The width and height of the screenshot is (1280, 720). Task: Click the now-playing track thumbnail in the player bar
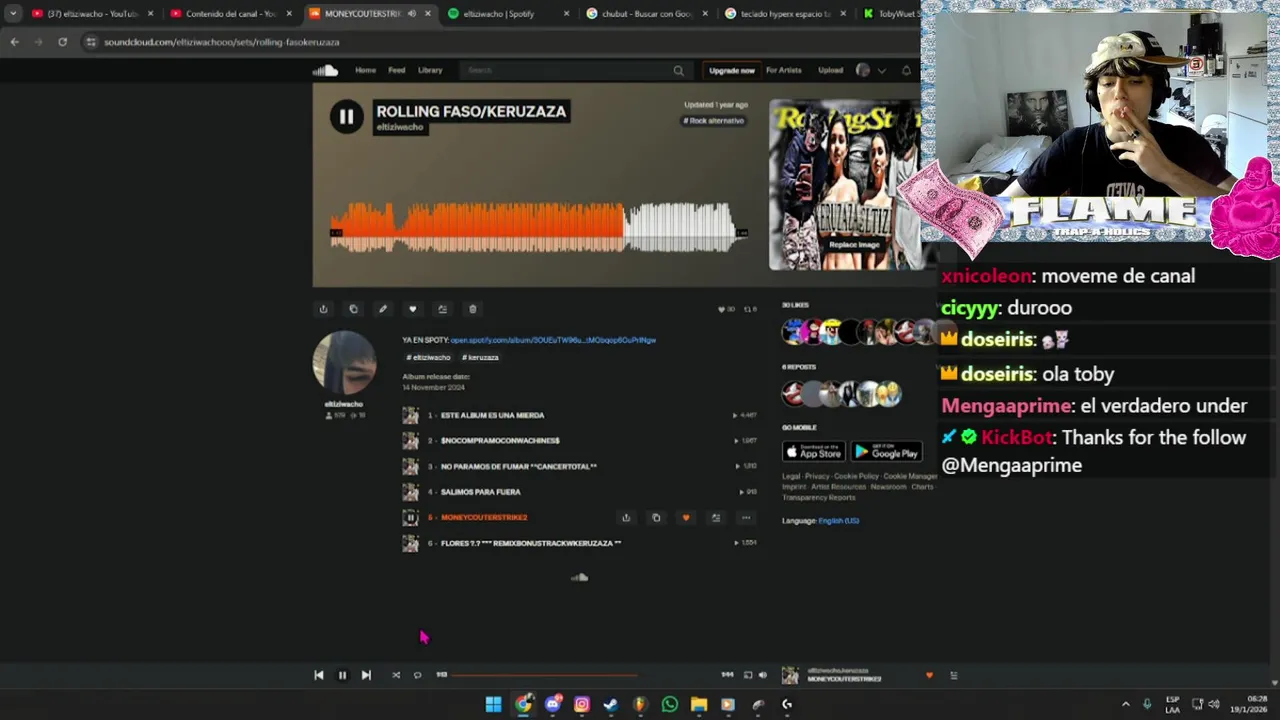(790, 675)
